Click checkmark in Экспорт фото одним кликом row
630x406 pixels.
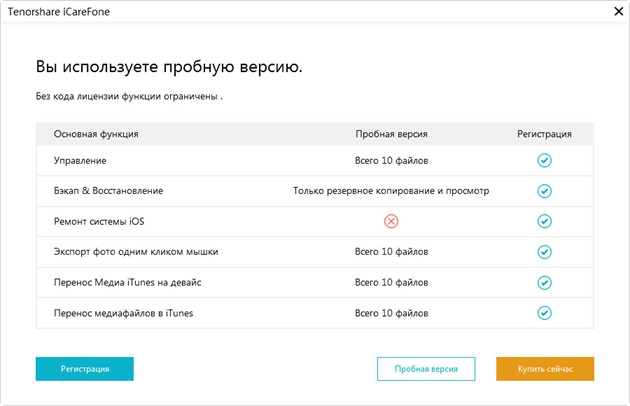[544, 252]
